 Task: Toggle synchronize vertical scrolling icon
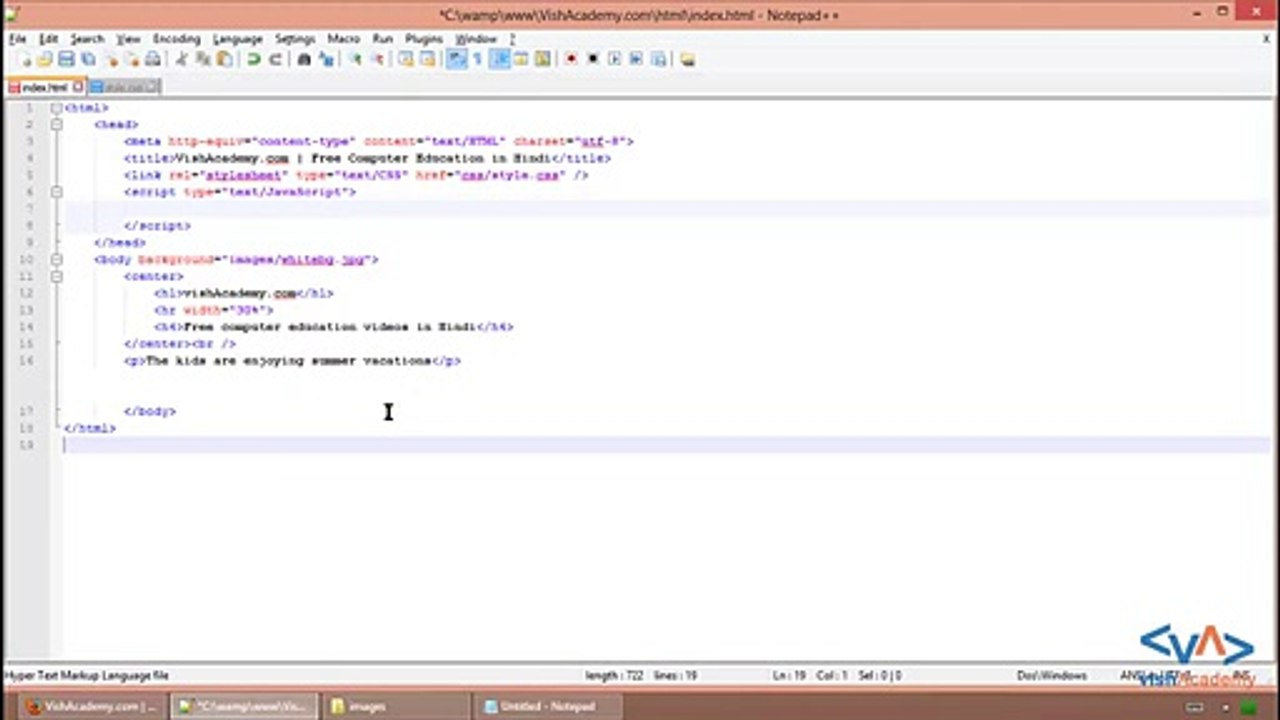[405, 59]
